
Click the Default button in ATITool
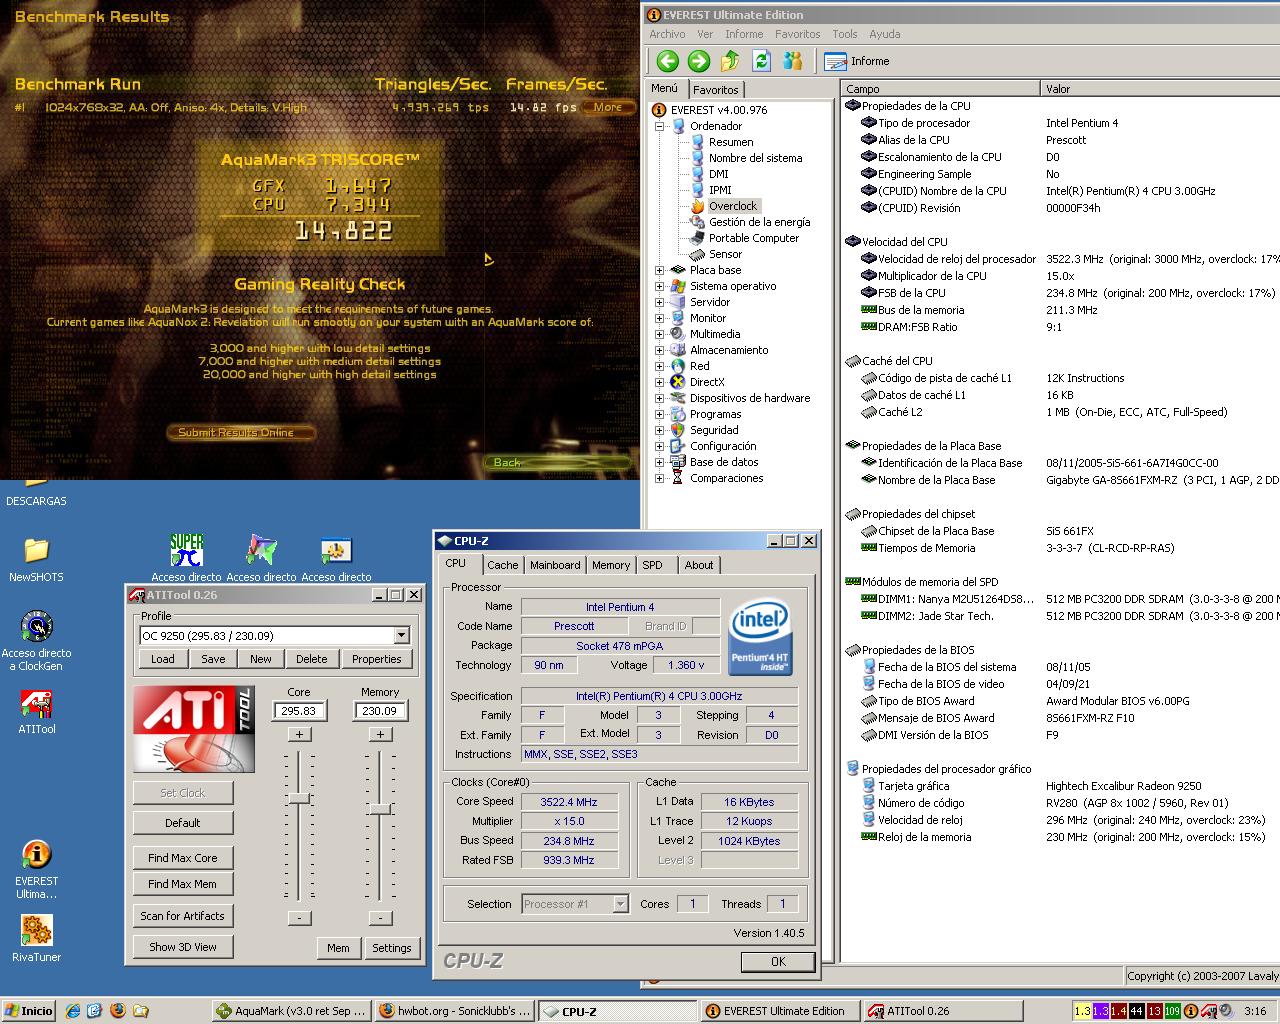coord(183,823)
